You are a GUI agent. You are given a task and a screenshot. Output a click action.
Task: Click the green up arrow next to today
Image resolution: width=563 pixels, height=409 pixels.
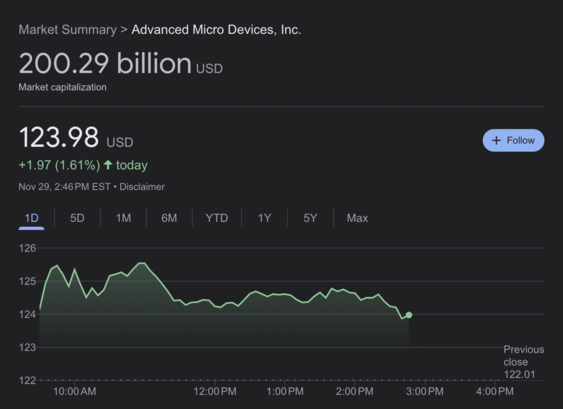108,165
